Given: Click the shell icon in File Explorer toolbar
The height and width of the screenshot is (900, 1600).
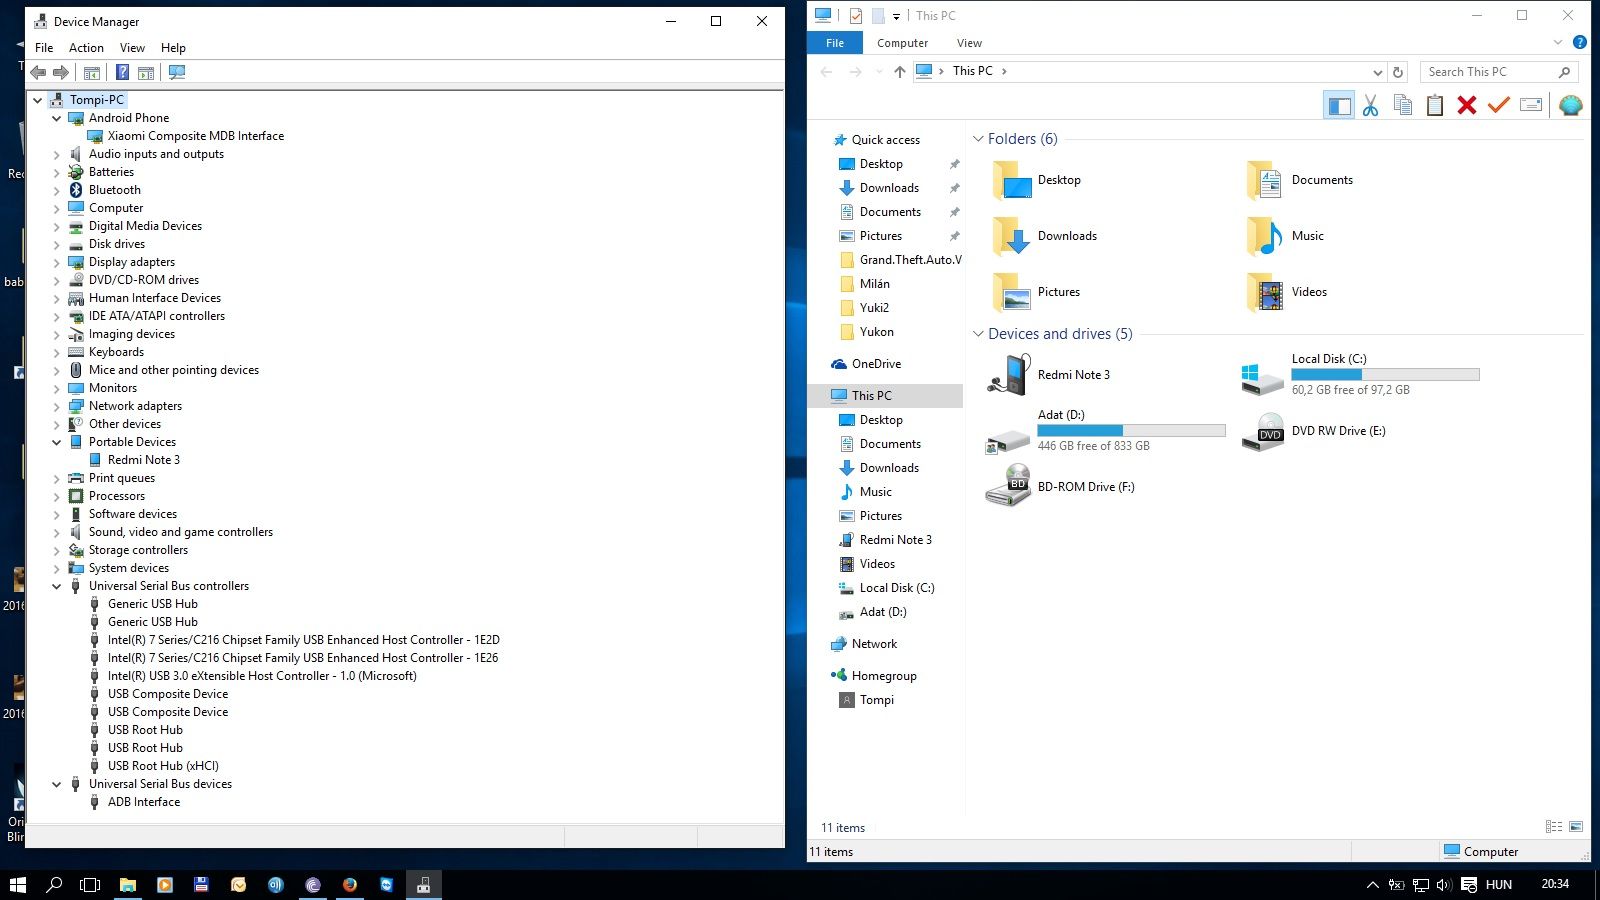Looking at the screenshot, I should tap(1571, 105).
